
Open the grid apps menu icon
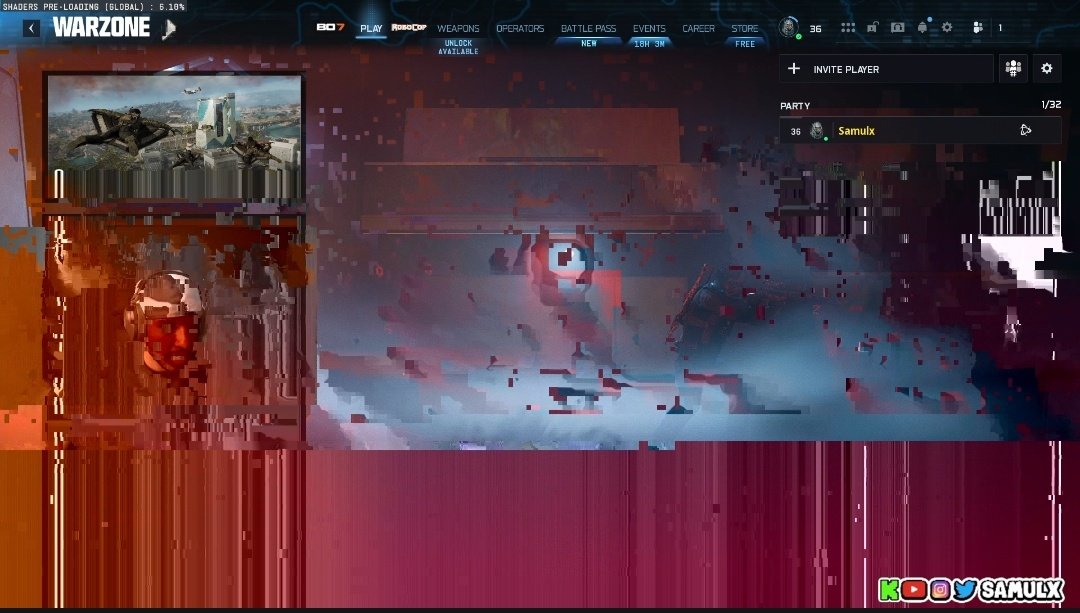(848, 28)
